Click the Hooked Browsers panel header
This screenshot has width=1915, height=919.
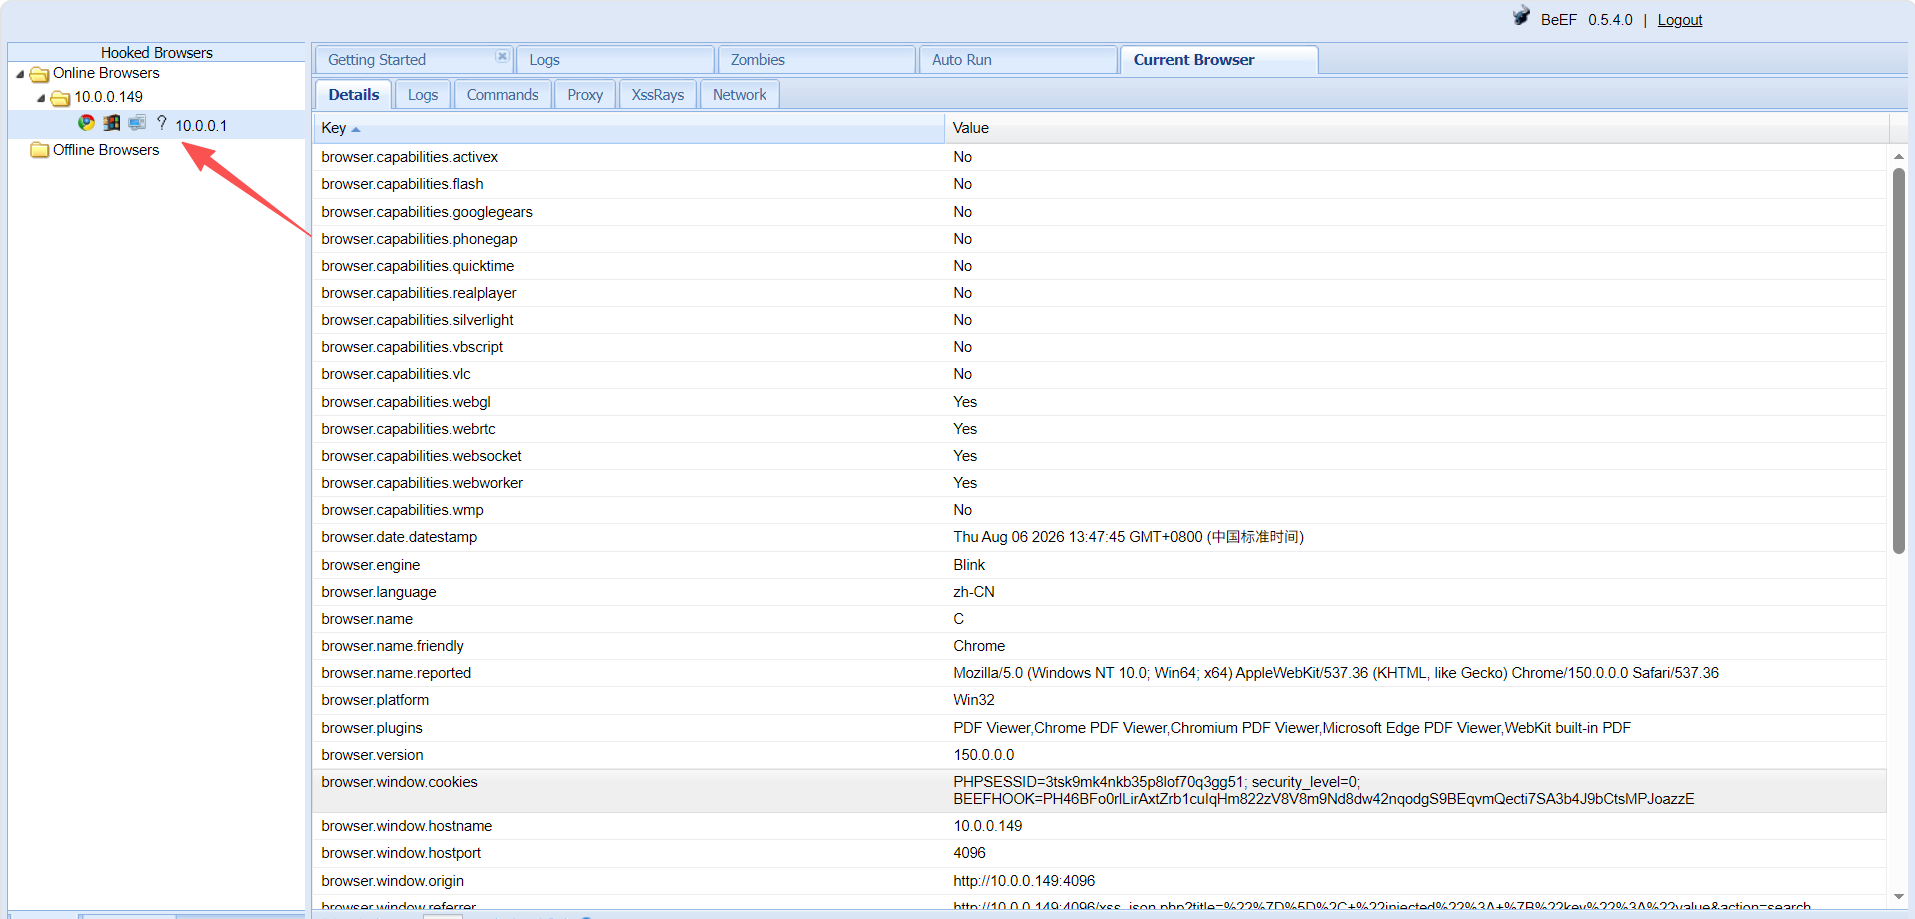click(156, 52)
